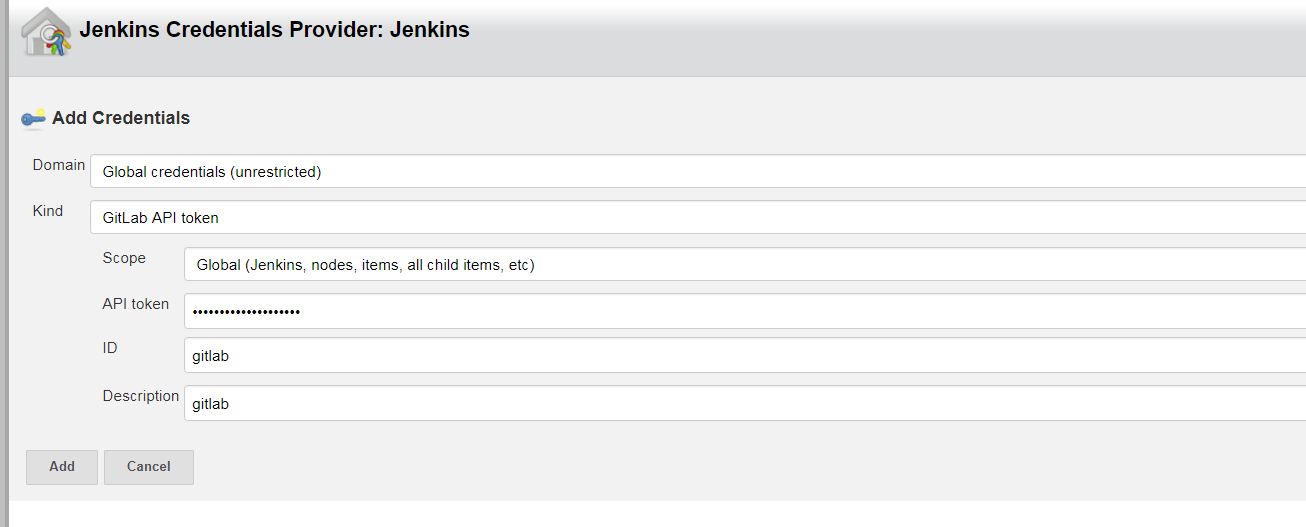
Task: Click the Scope field label
Action: coord(124,258)
